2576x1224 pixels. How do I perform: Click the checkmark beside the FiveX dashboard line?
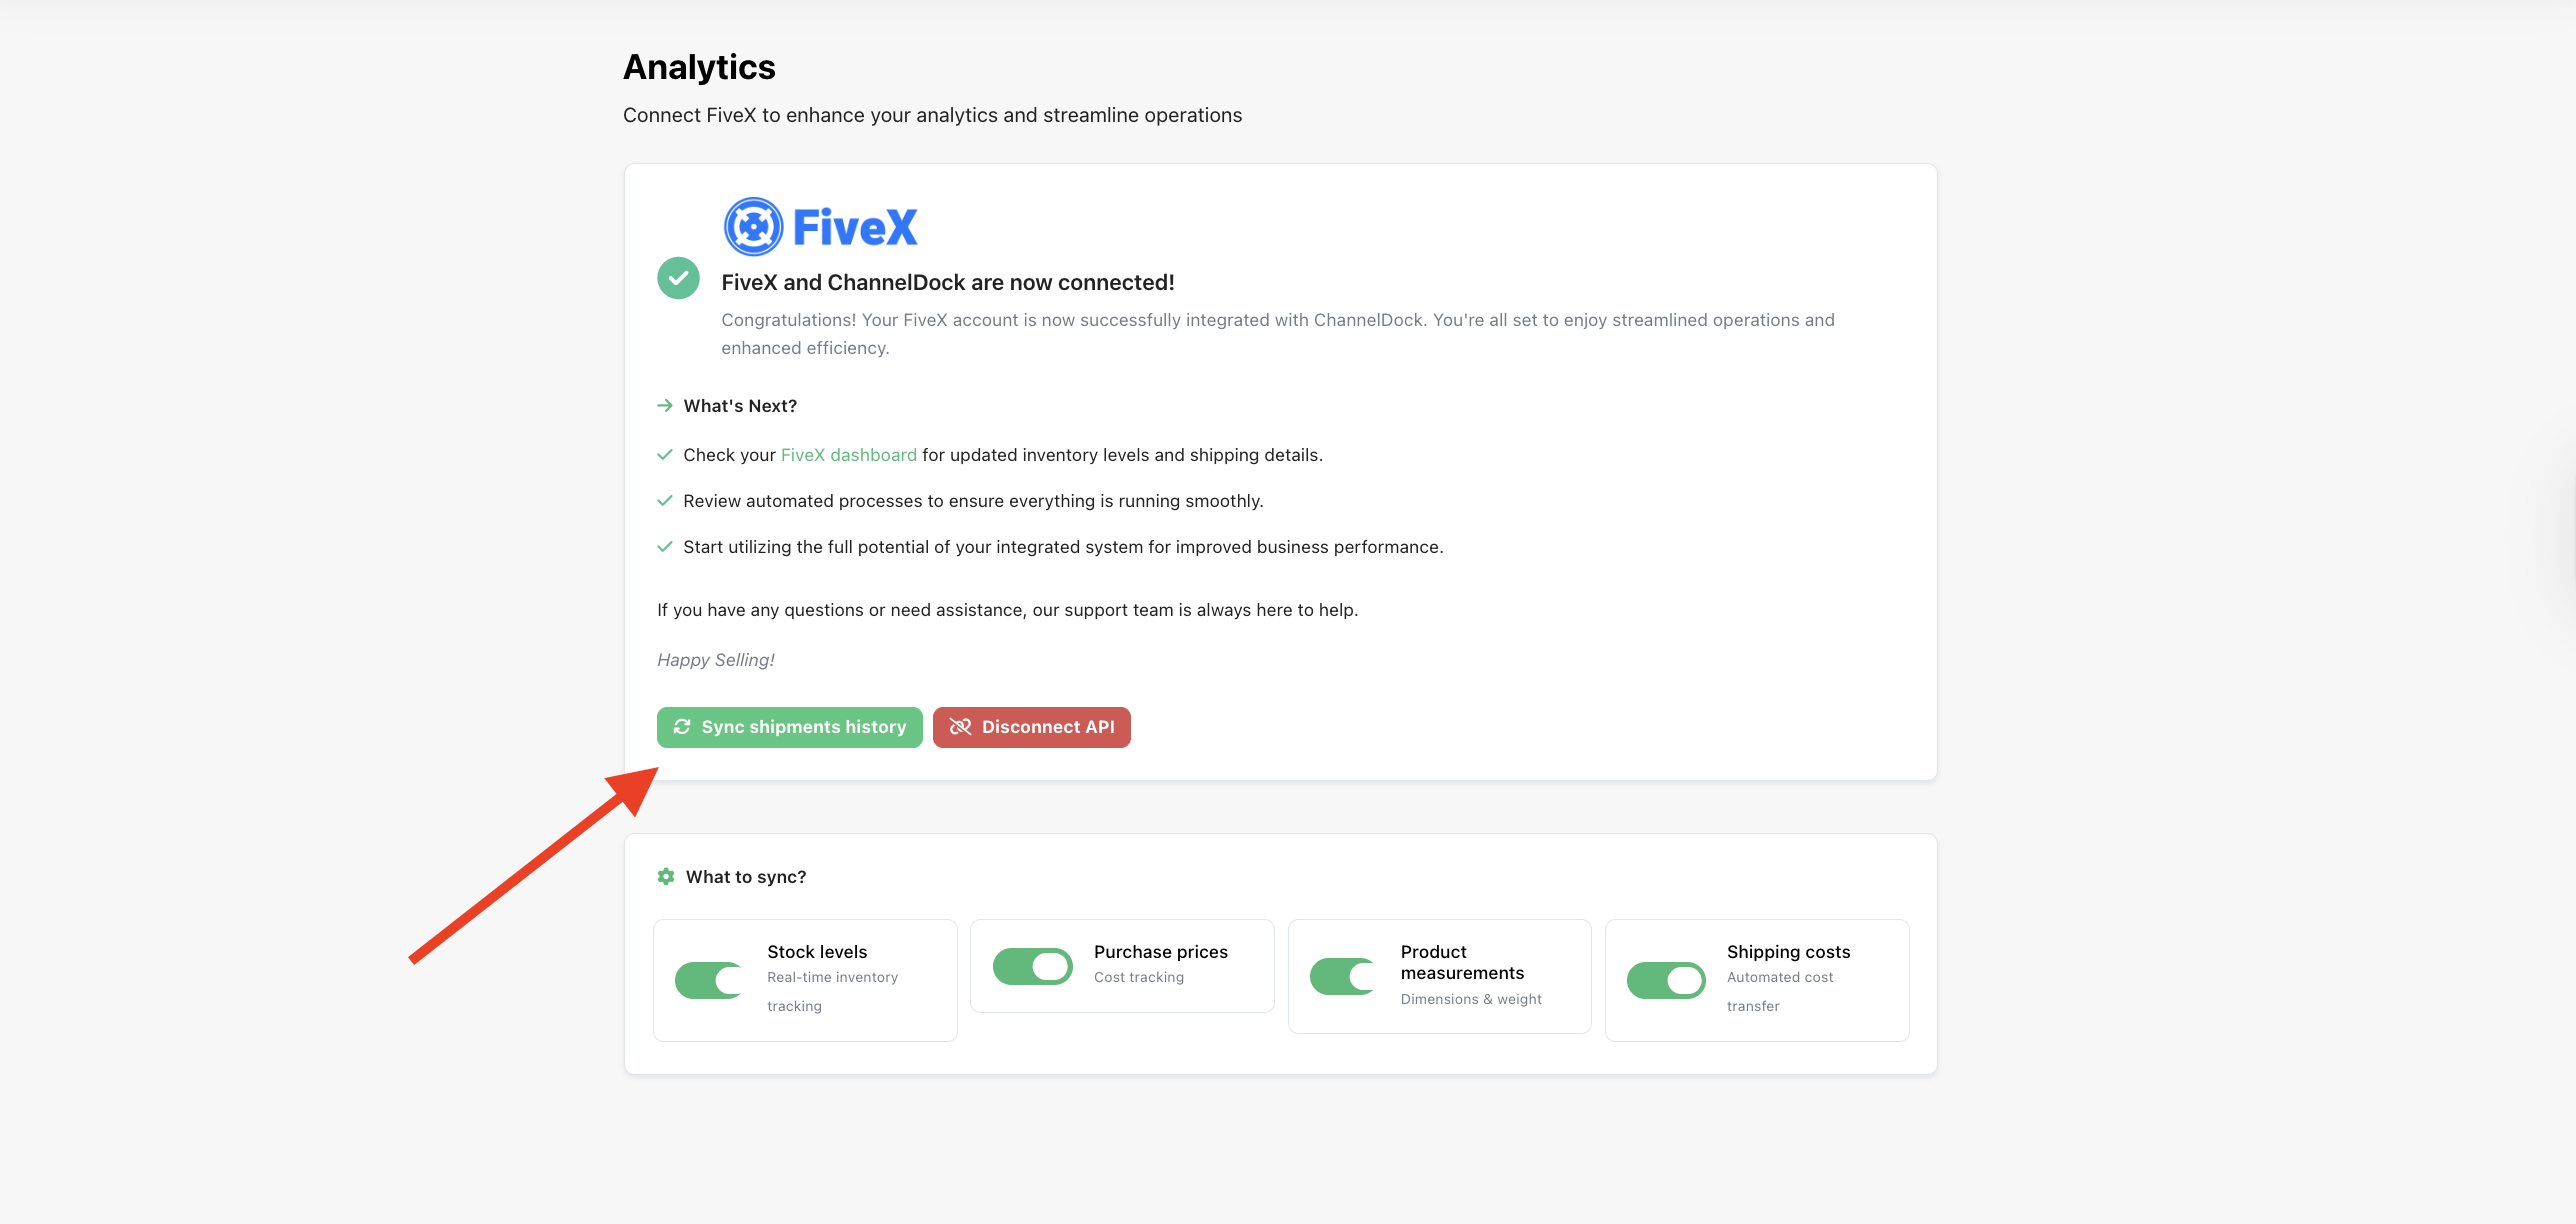coord(665,455)
